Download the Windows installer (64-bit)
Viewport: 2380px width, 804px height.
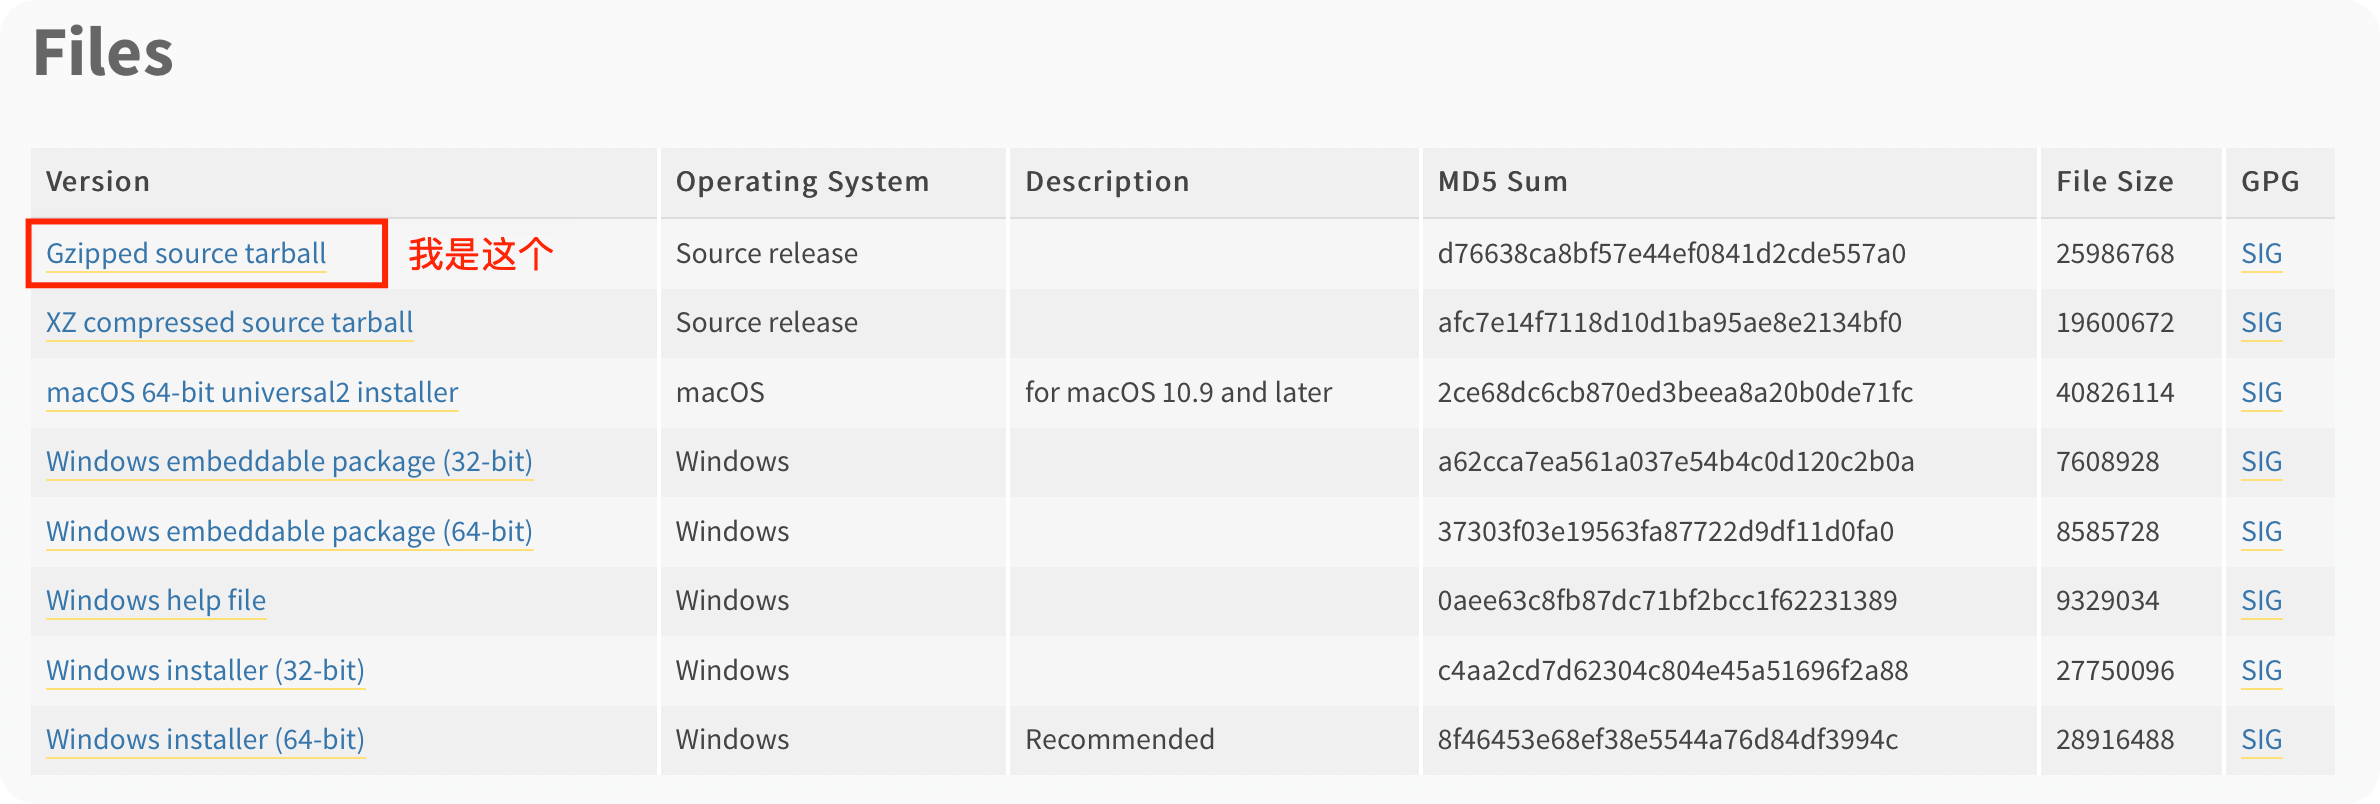pyautogui.click(x=205, y=740)
